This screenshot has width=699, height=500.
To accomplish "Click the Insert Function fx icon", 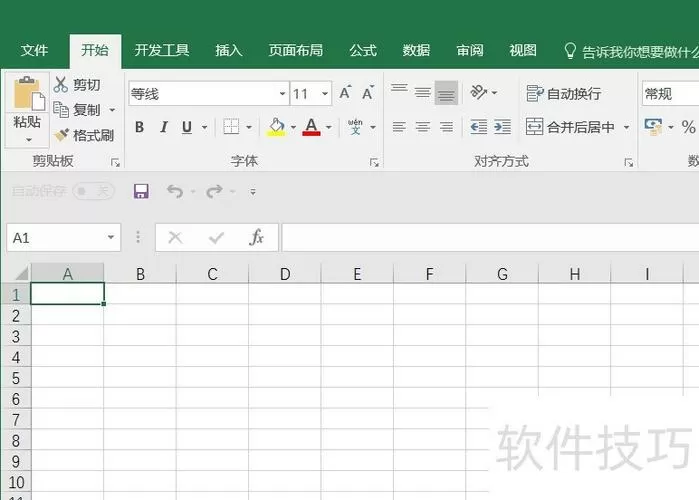I will (256, 238).
